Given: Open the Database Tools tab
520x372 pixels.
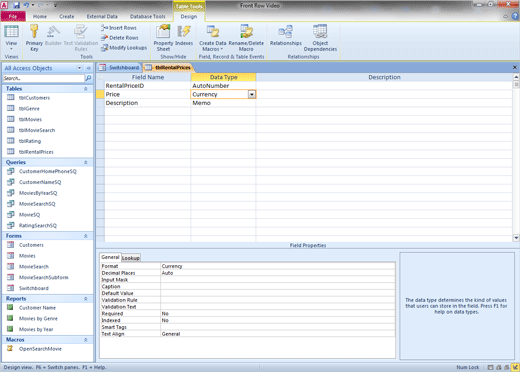Looking at the screenshot, I should point(148,16).
